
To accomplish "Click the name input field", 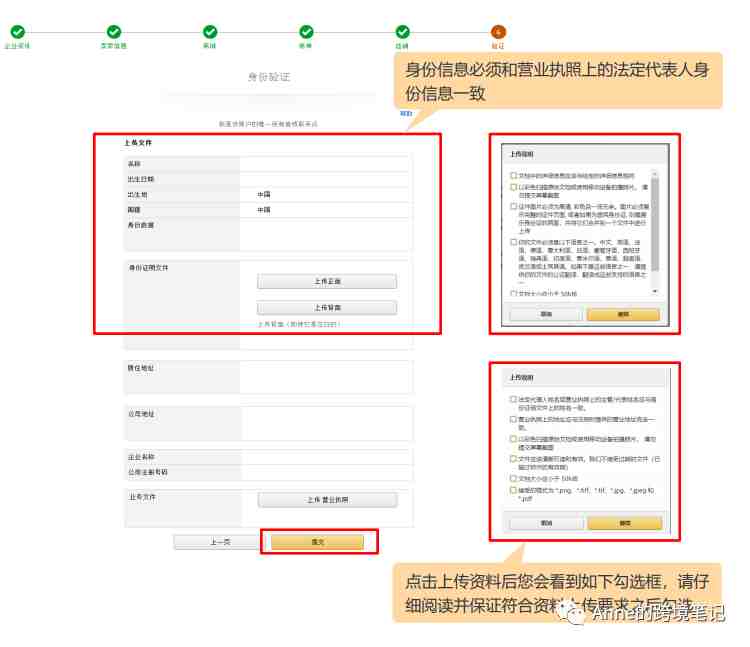I will tap(326, 164).
